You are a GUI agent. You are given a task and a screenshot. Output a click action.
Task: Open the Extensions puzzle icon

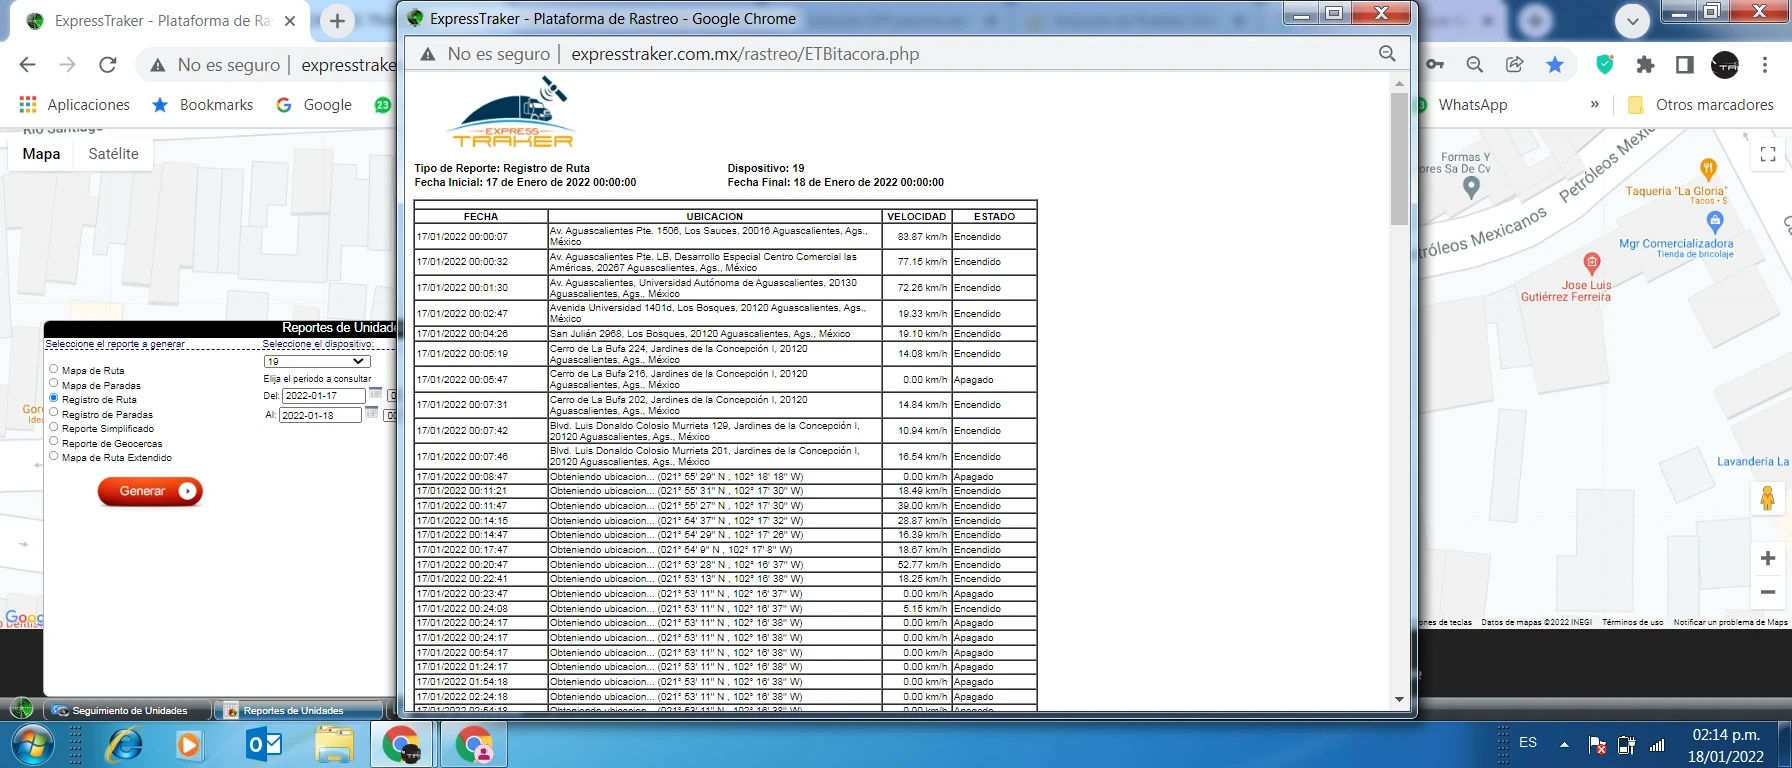click(x=1645, y=65)
